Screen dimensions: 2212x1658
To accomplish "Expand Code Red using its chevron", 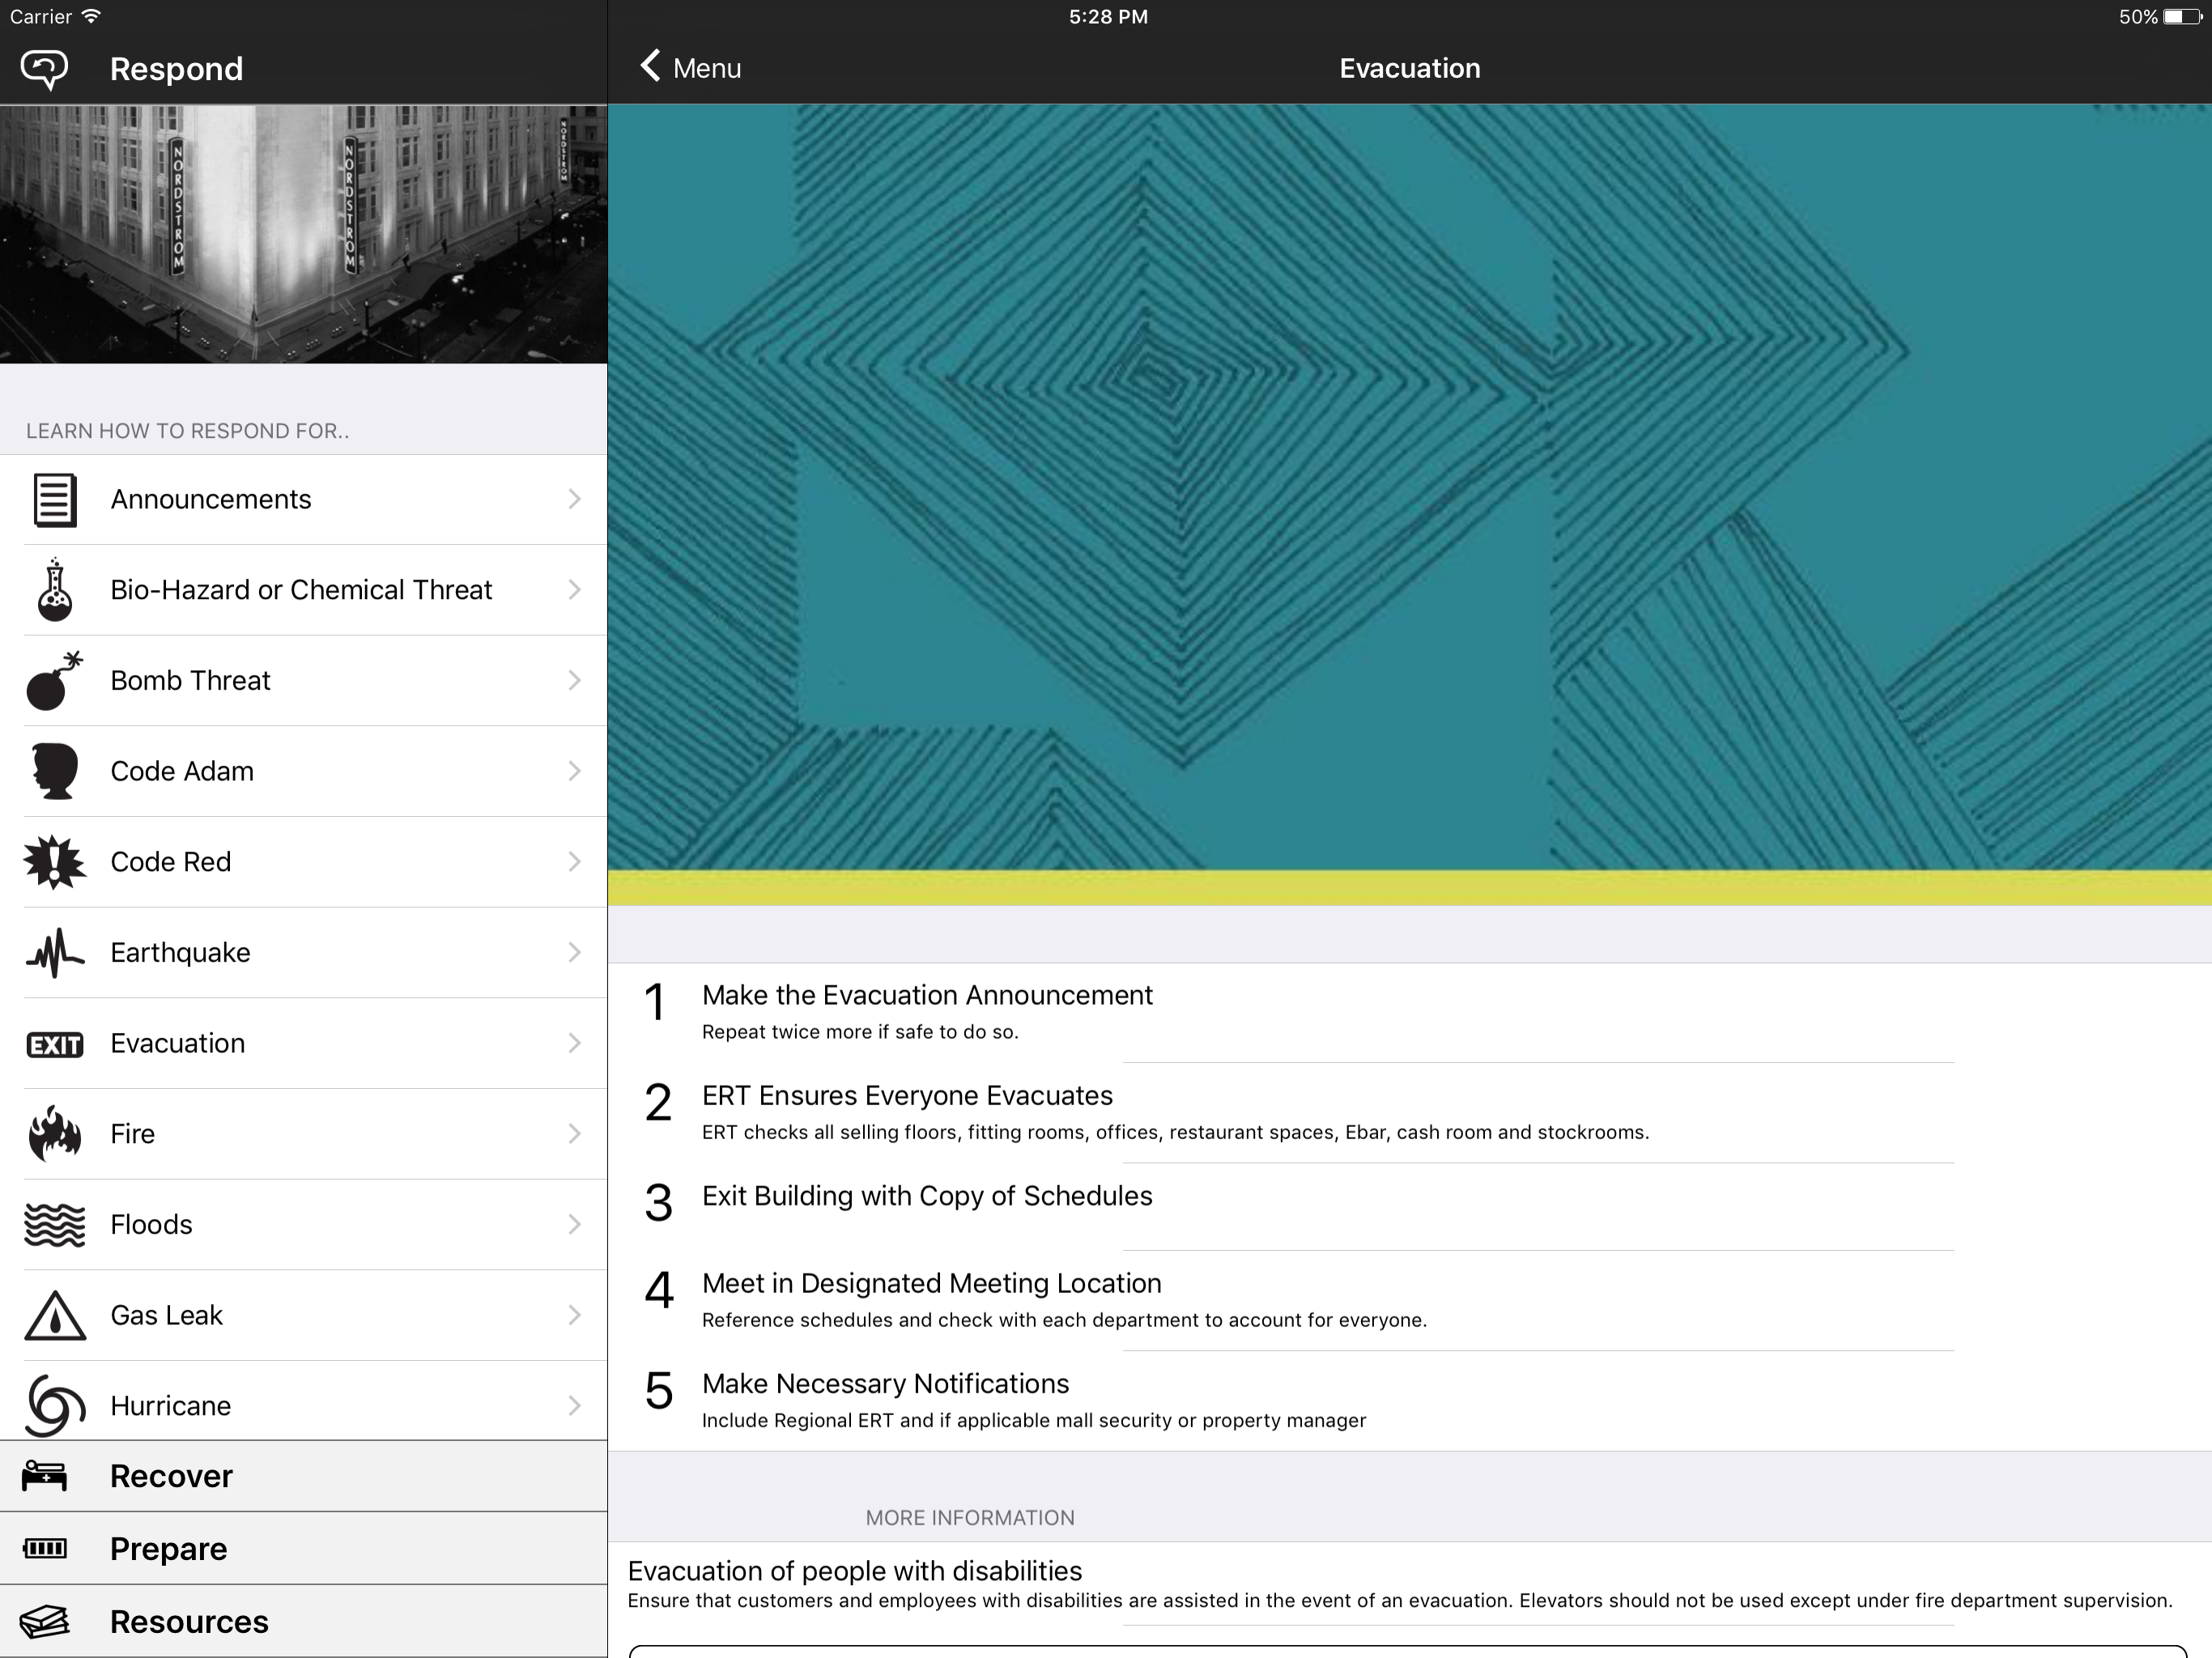I will pyautogui.click(x=574, y=862).
